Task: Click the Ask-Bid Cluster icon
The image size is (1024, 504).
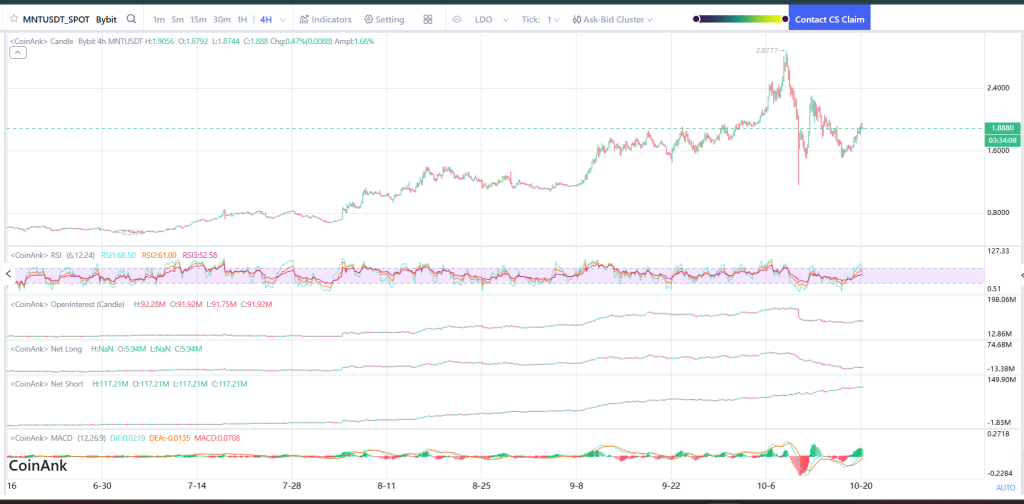Action: [578, 19]
